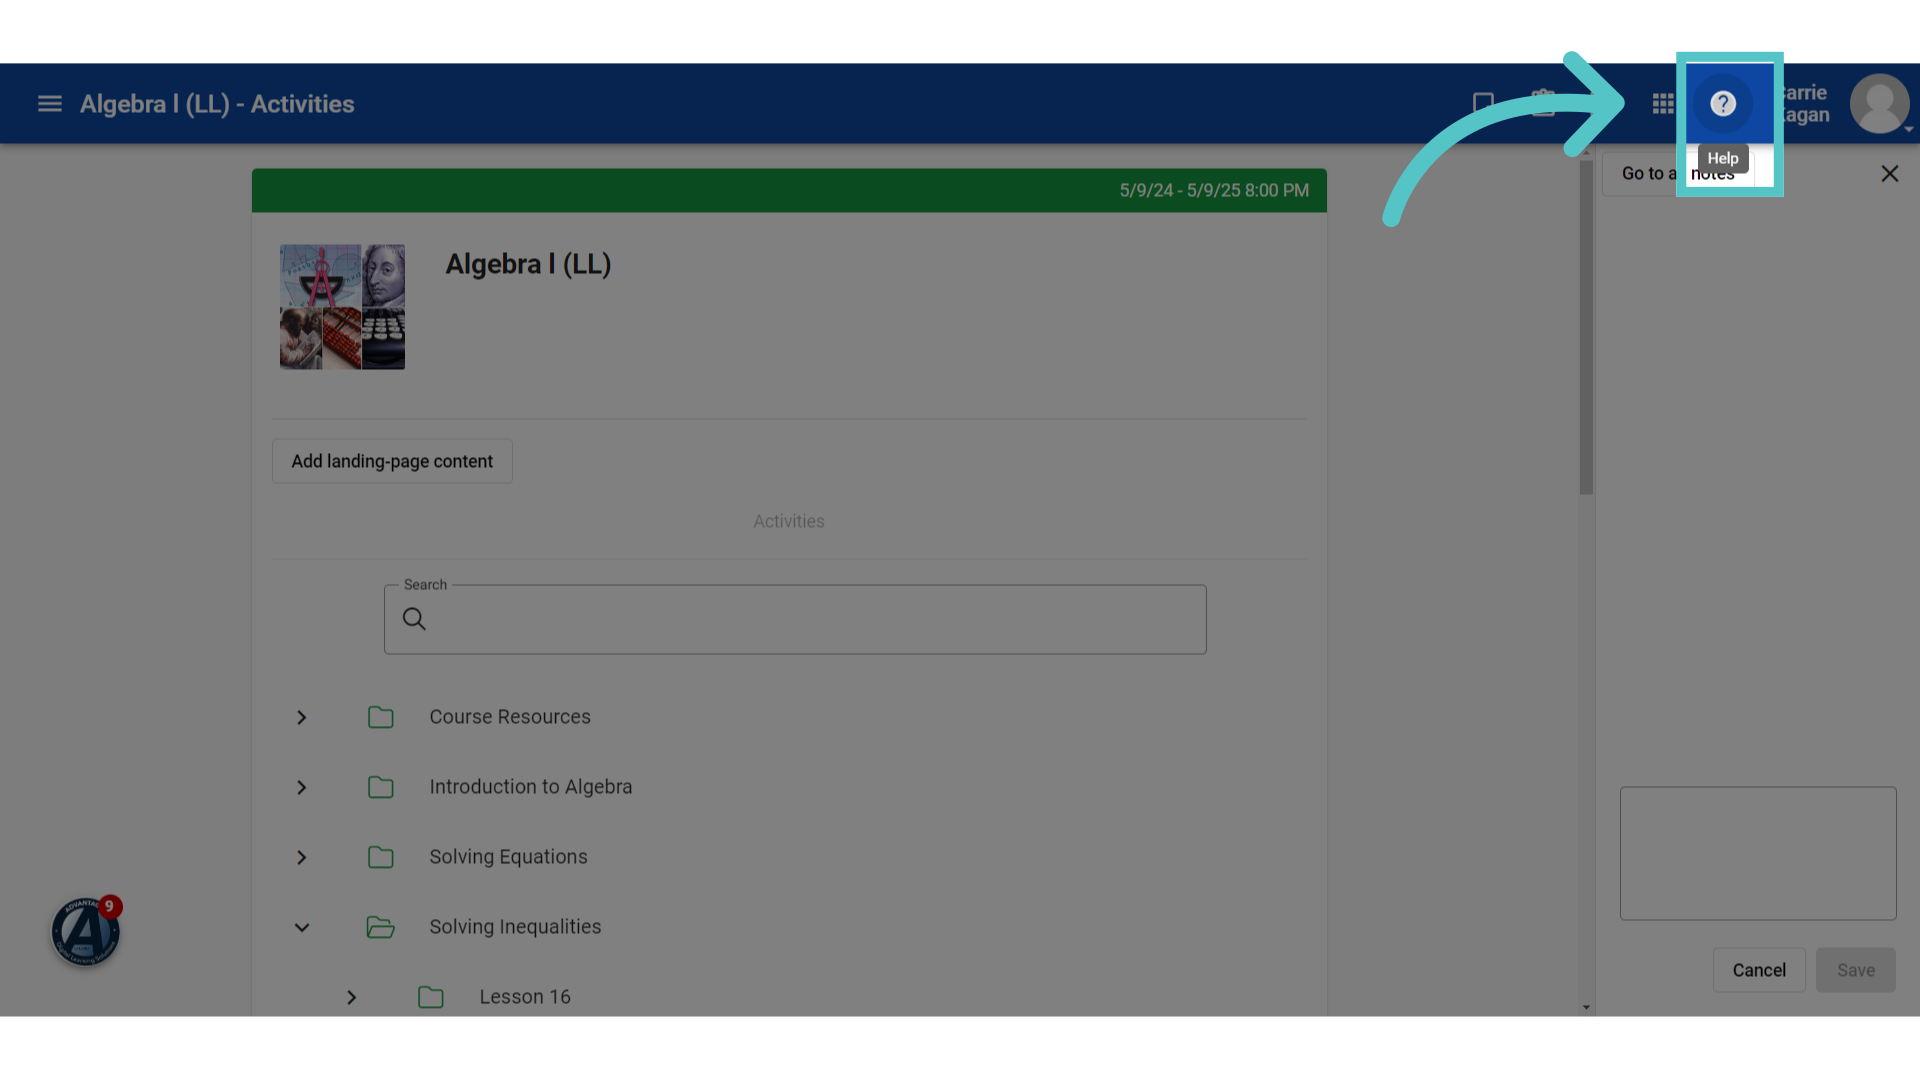Click the Carrie Kagan user name
The height and width of the screenshot is (1080, 1920).
[x=1803, y=104]
